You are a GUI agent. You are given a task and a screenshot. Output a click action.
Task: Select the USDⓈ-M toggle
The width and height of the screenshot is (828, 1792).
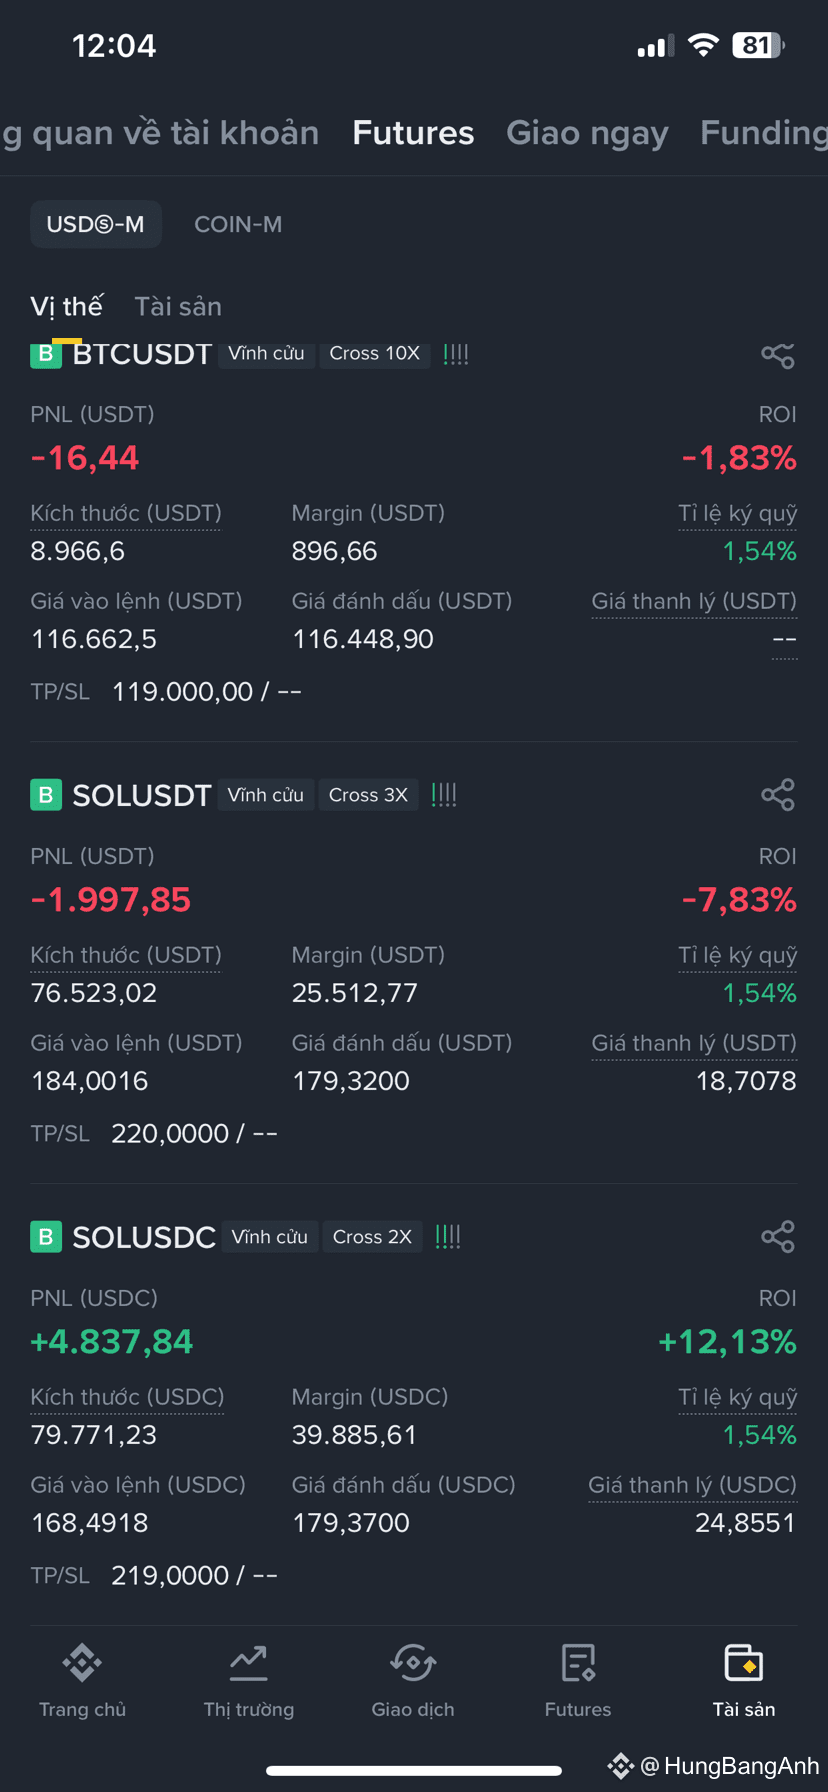(x=96, y=224)
